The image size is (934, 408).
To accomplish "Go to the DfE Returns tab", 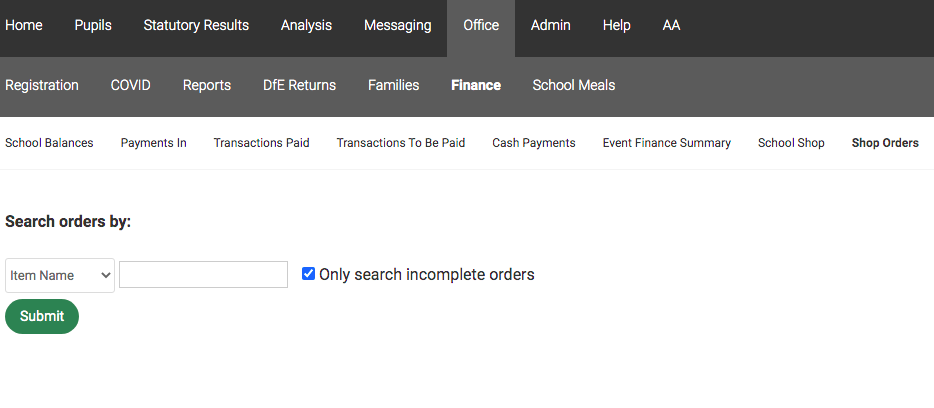I will pos(299,85).
